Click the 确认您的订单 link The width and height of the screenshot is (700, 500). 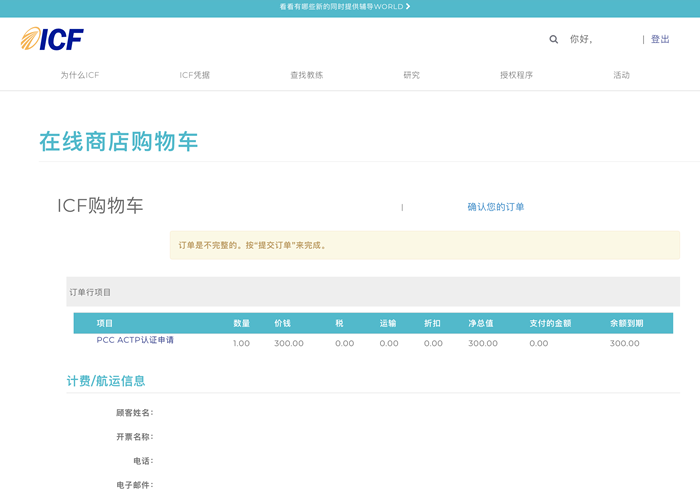(x=495, y=207)
